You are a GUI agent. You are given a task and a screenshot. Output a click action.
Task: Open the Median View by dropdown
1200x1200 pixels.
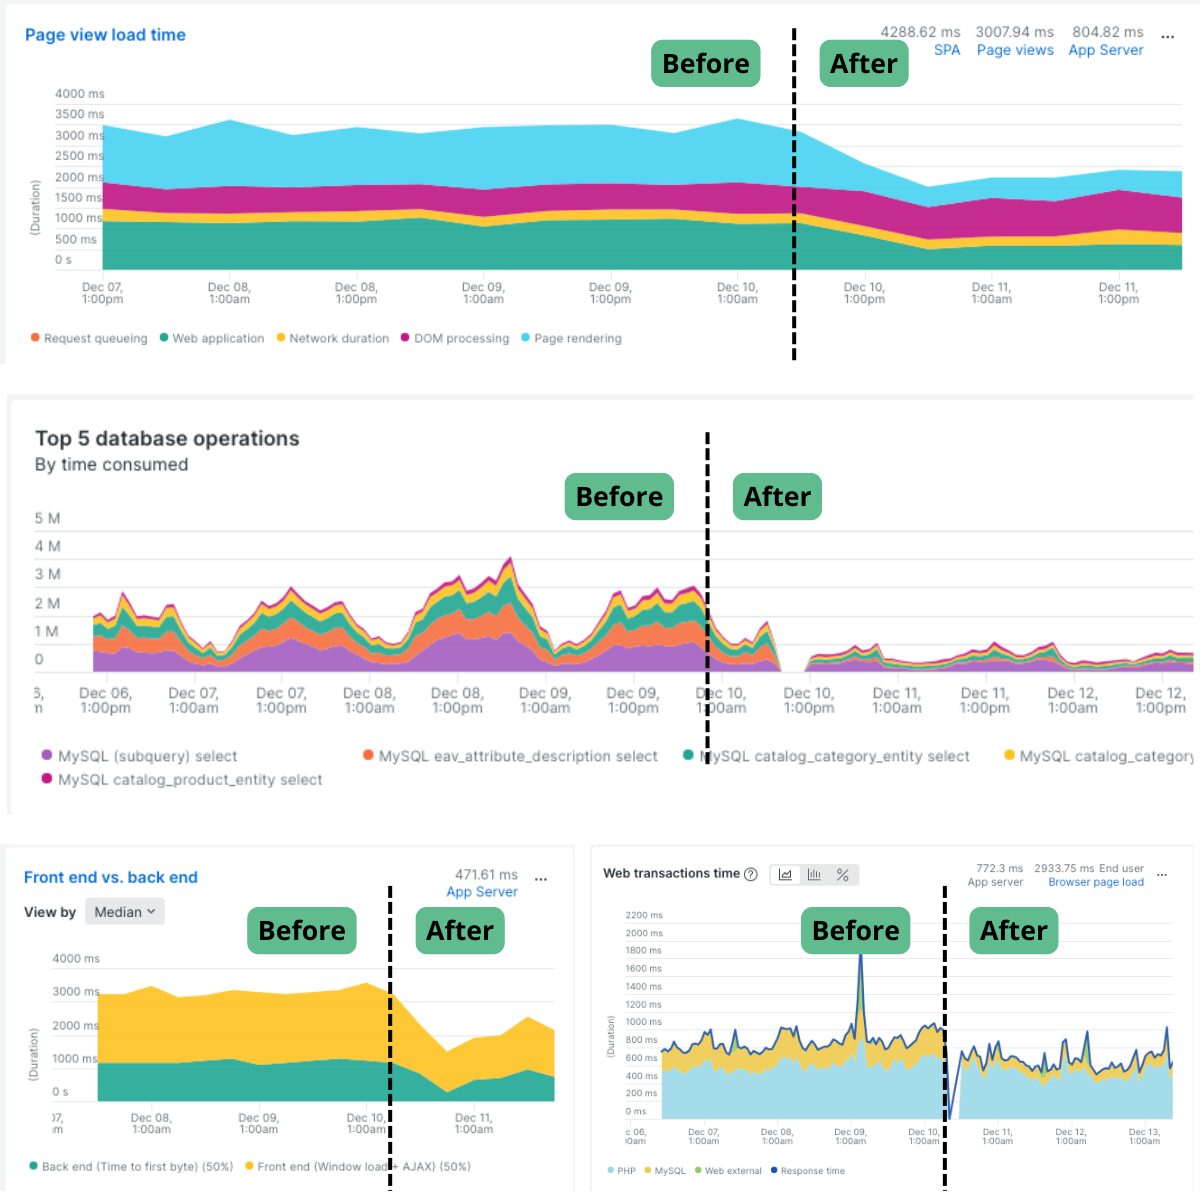(x=124, y=912)
